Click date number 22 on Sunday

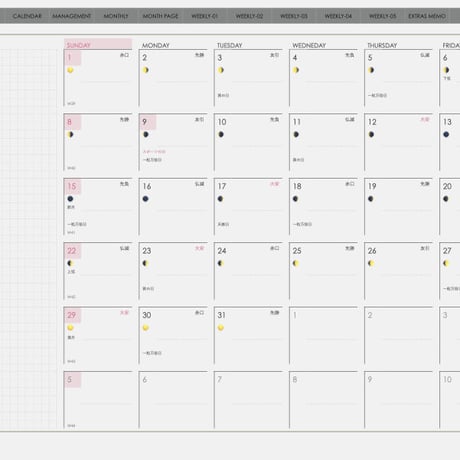(x=72, y=251)
